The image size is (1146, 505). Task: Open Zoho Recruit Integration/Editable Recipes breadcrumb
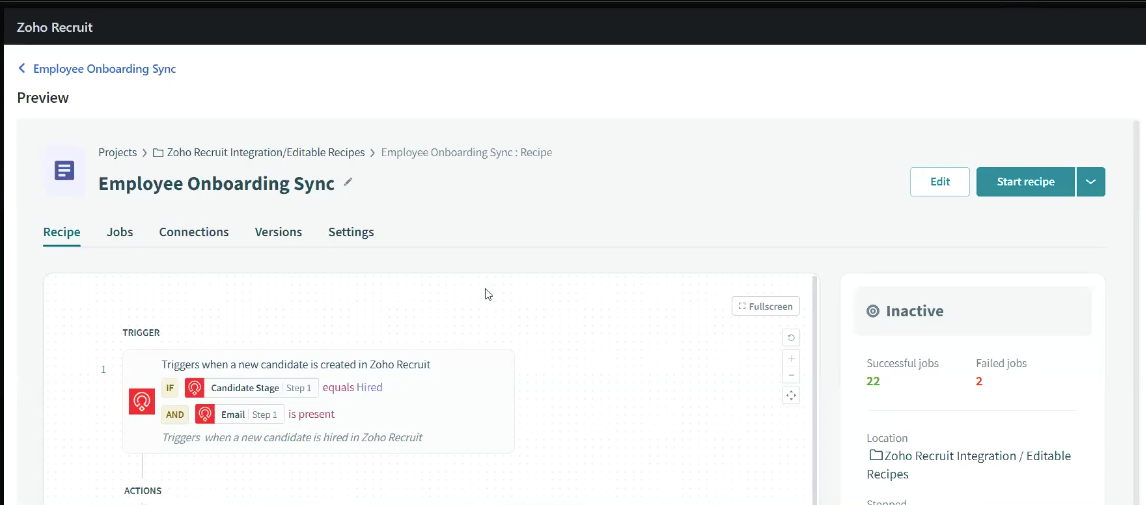coord(266,153)
